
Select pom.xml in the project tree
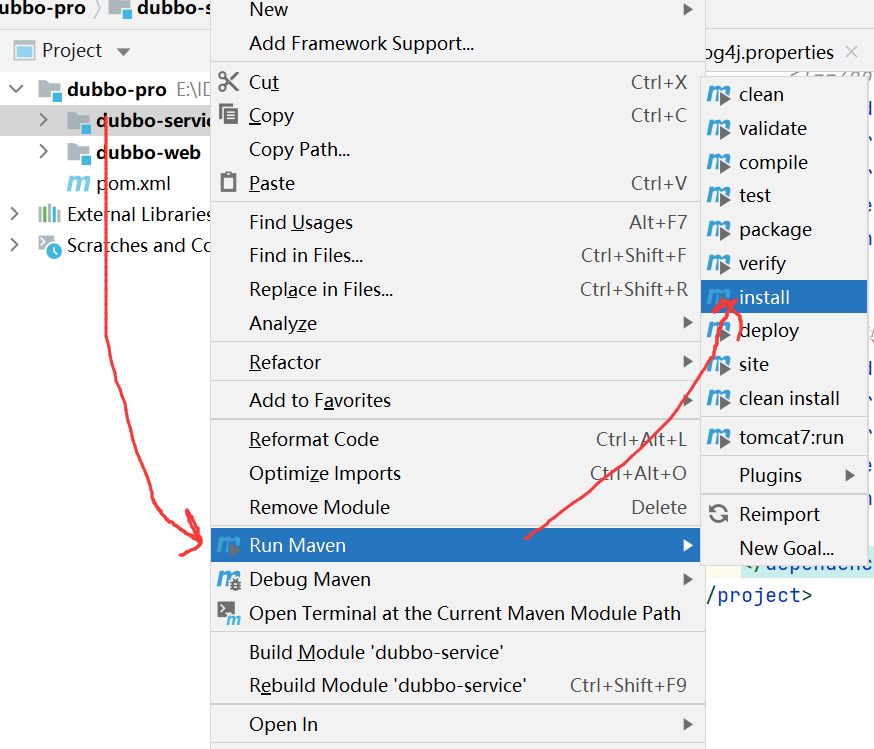coord(133,183)
